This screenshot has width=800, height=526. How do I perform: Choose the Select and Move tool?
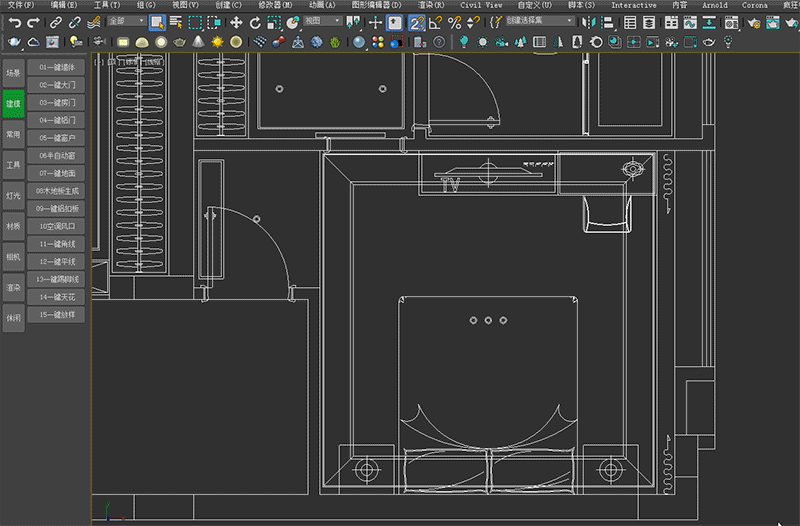point(236,21)
